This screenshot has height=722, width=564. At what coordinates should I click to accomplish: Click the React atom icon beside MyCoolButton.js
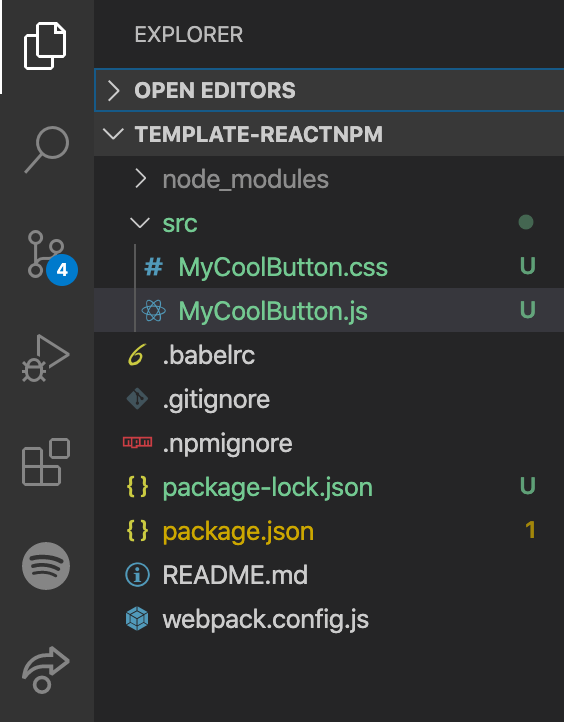[153, 310]
